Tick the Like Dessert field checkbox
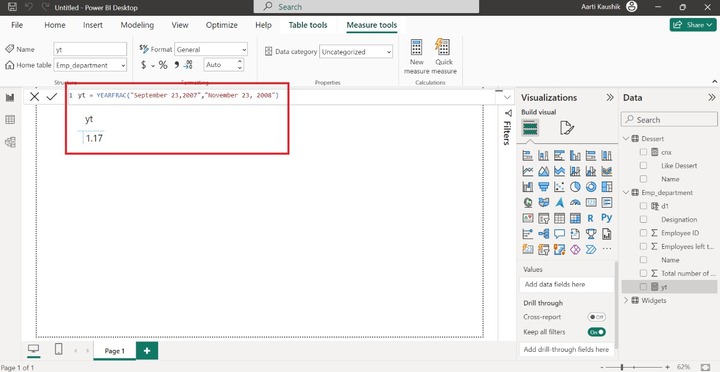 [643, 165]
